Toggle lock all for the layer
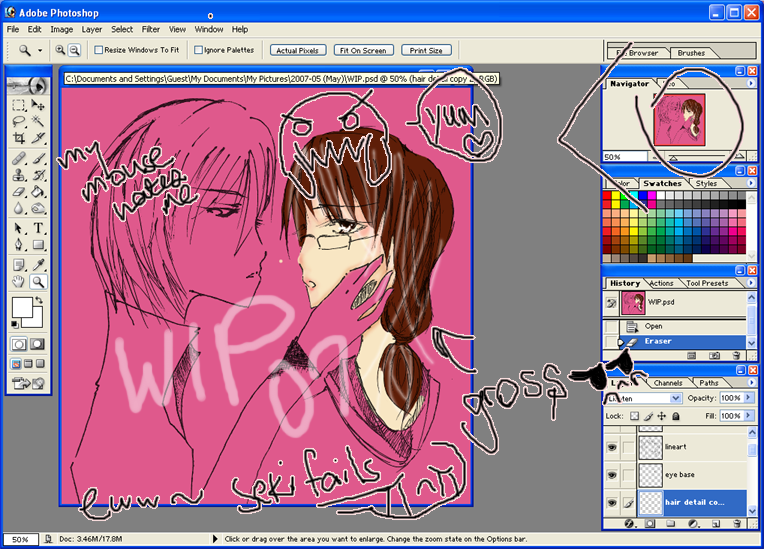 tap(675, 416)
